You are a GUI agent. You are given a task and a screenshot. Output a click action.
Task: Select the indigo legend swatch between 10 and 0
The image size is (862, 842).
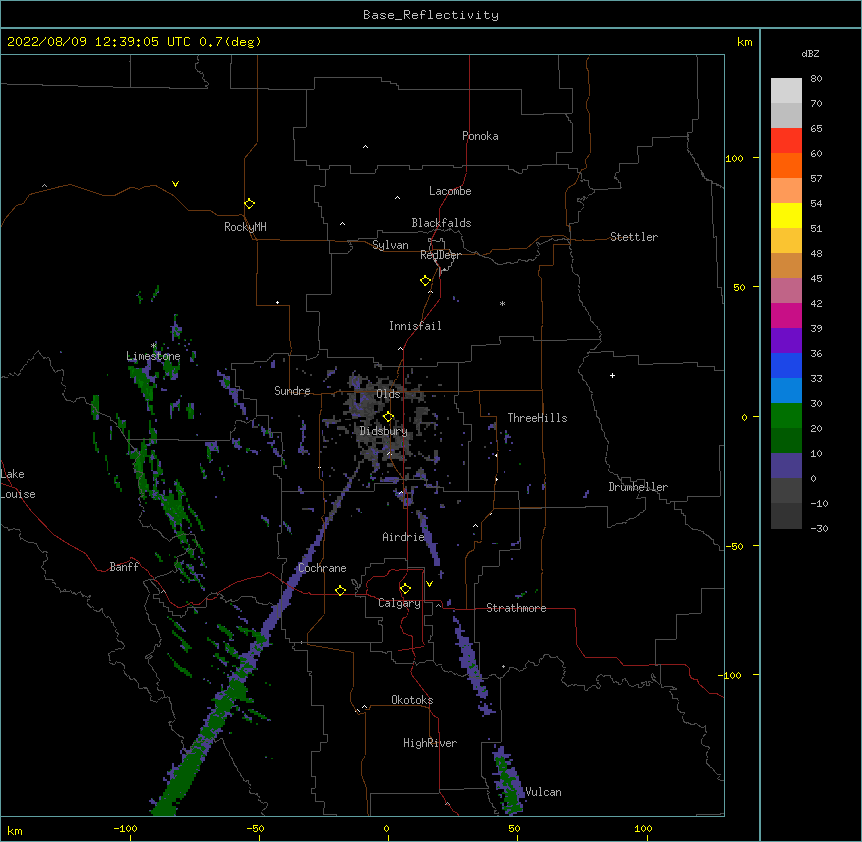point(786,466)
